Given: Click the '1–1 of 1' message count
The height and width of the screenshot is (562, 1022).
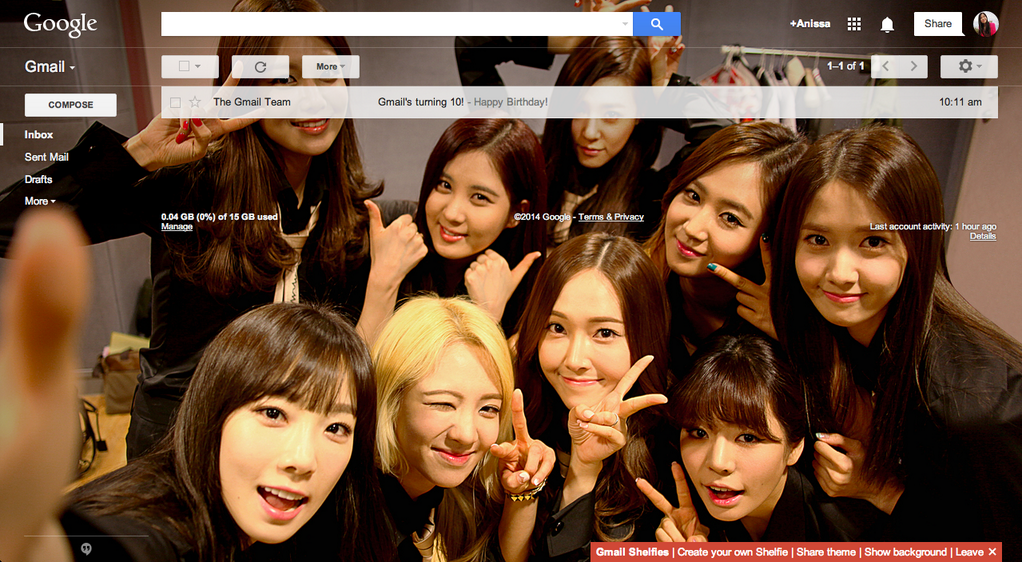Looking at the screenshot, I should [845, 67].
